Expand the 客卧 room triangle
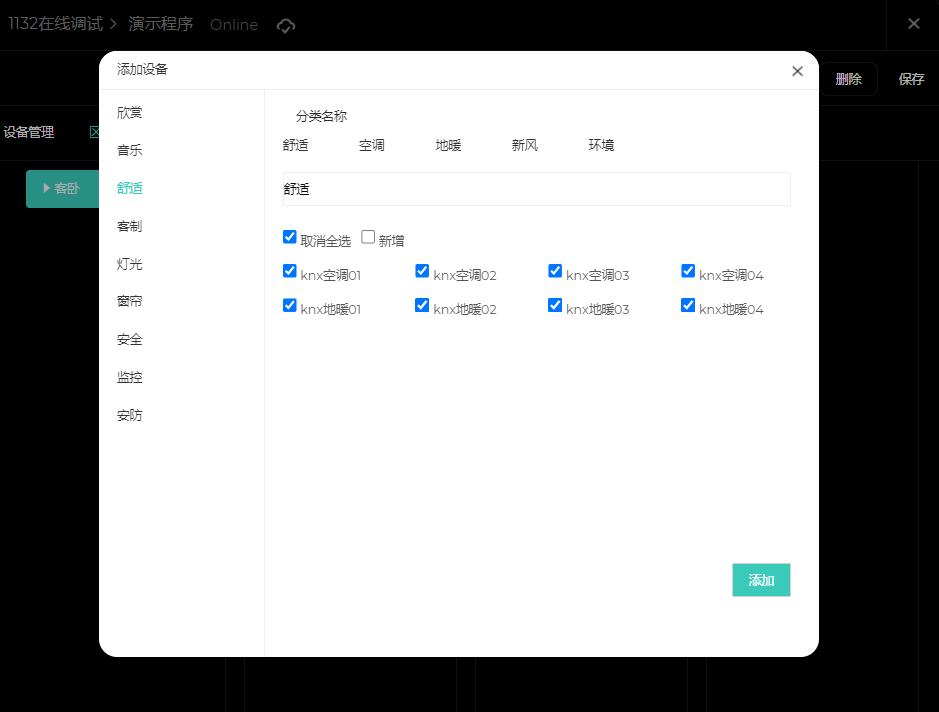 46,188
